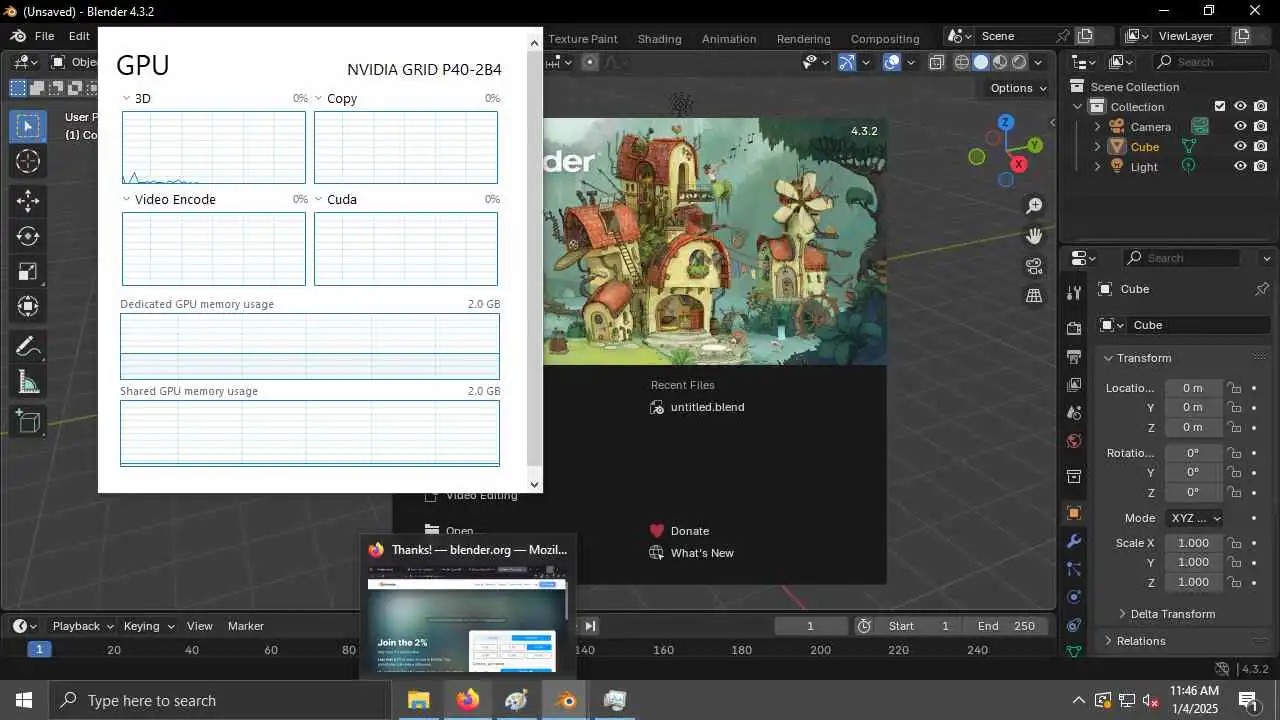Image resolution: width=1280 pixels, height=720 pixels.
Task: Click the viewport zoom magnifier icon
Action: [1034, 206]
